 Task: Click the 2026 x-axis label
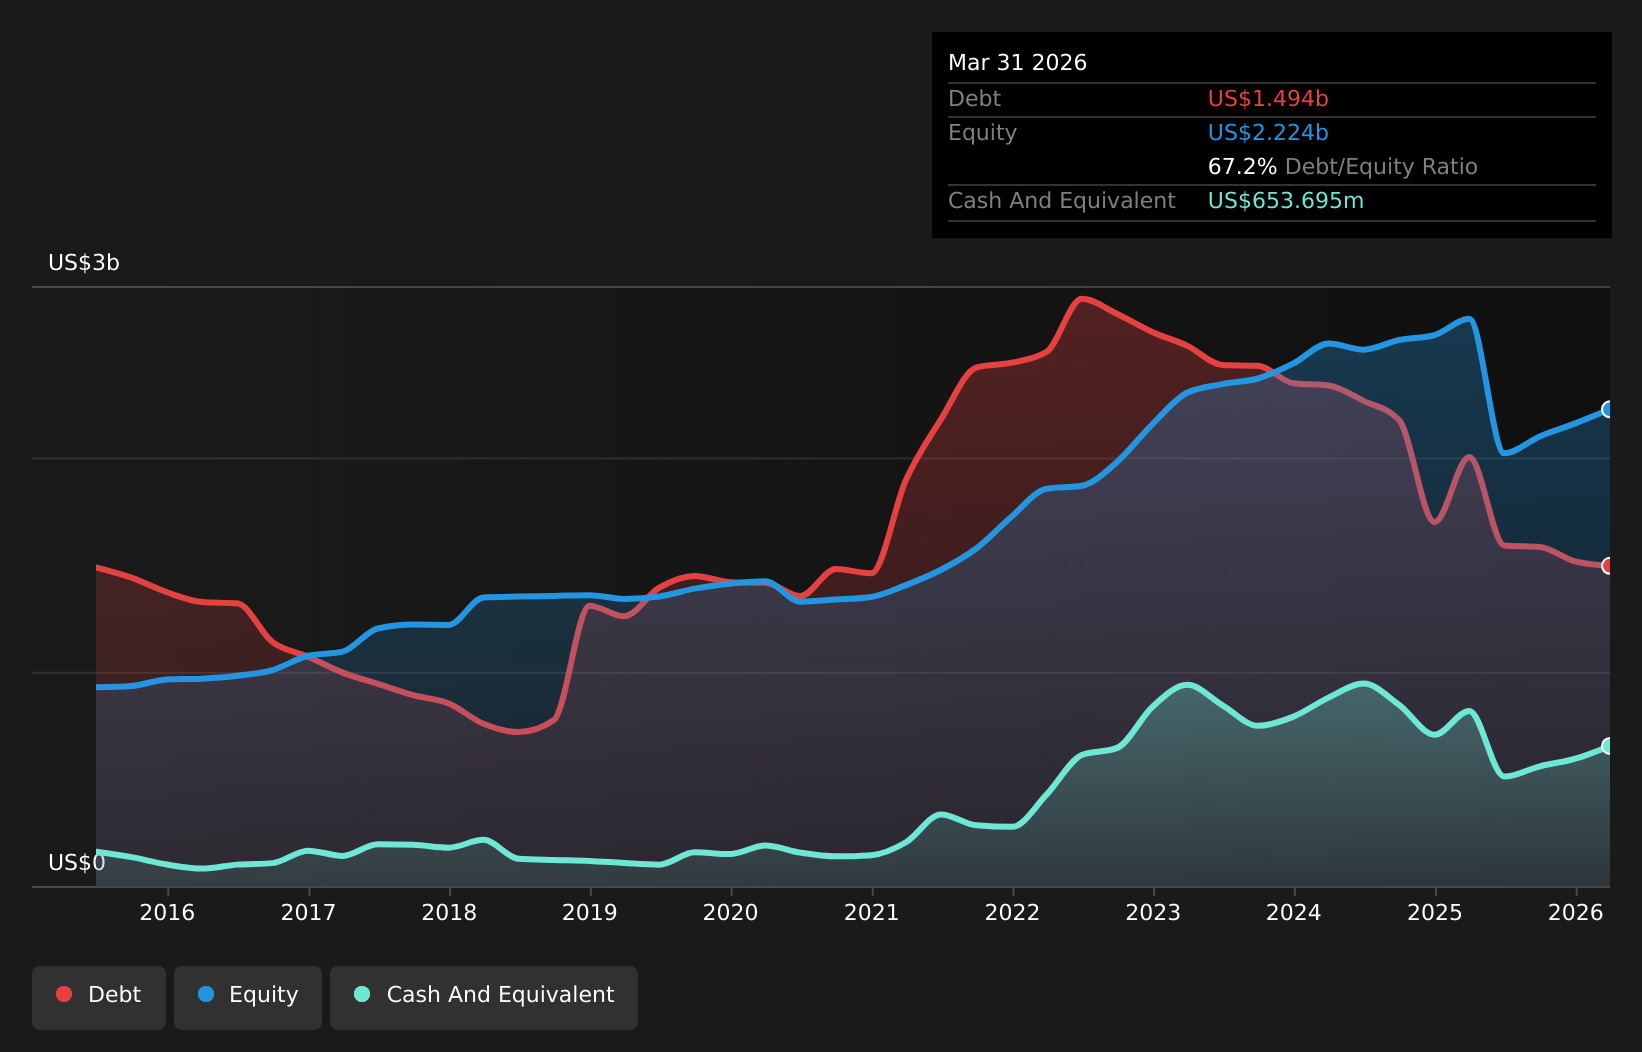1576,912
